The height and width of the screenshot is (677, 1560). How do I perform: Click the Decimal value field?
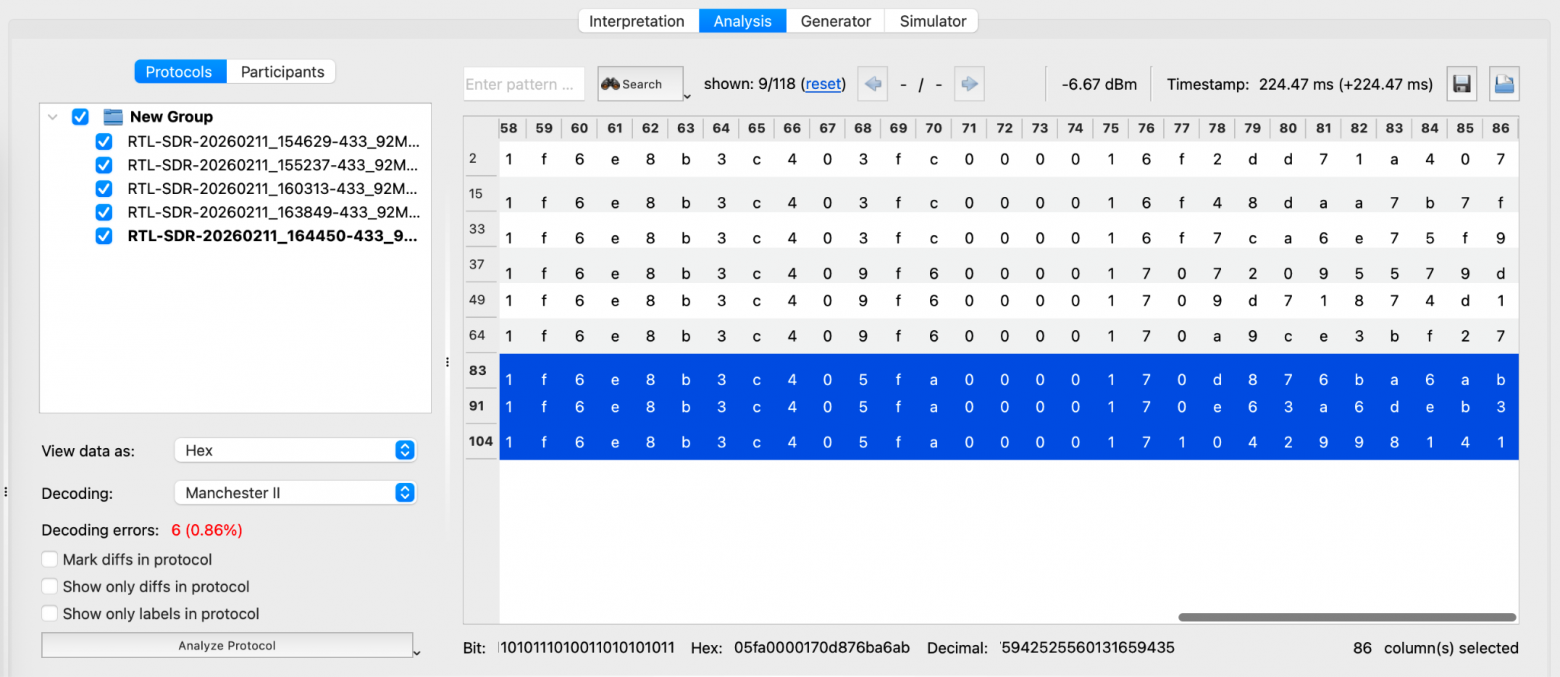1087,648
